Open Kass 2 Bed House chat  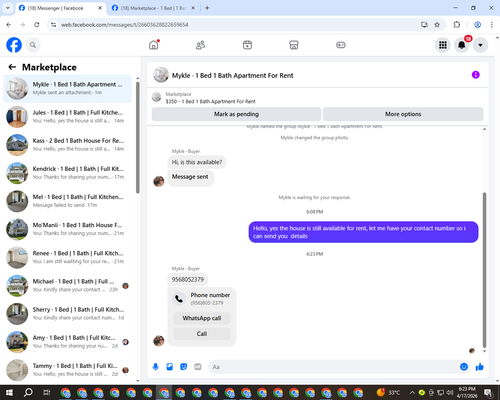click(67, 145)
